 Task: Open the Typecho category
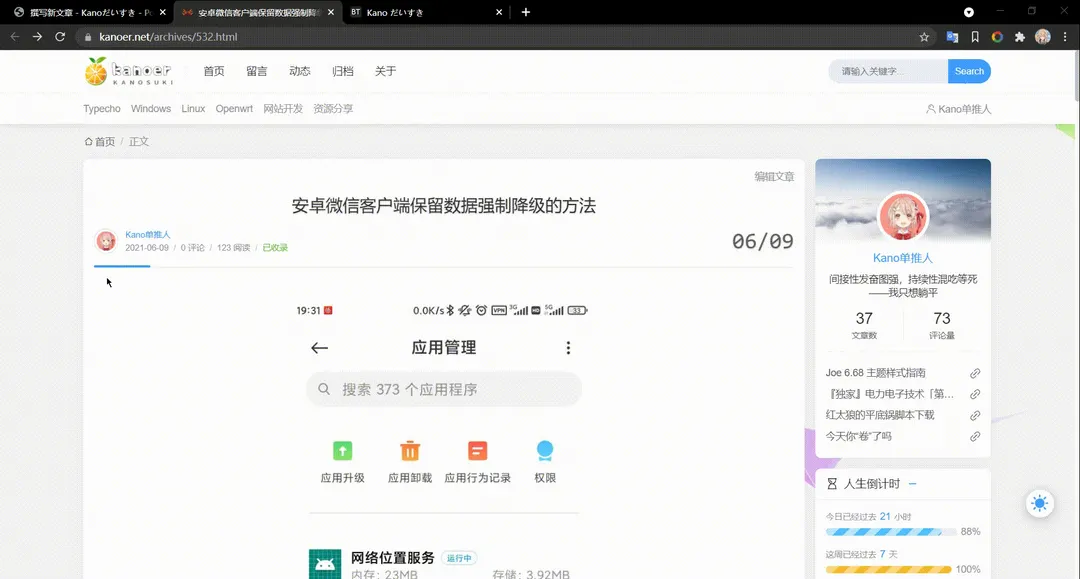click(102, 109)
